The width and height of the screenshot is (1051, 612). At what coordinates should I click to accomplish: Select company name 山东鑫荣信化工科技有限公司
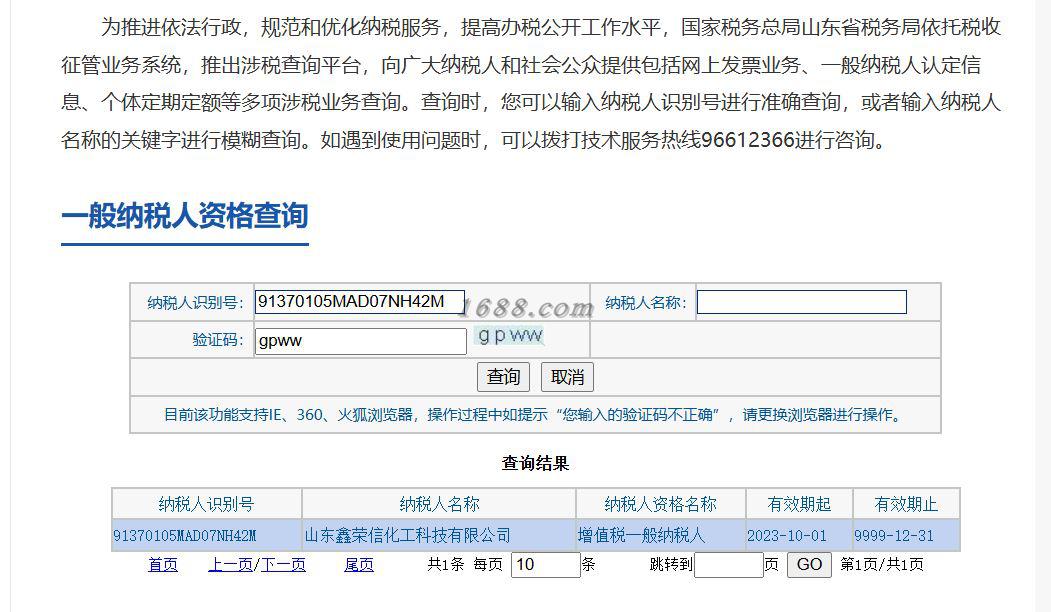point(408,535)
